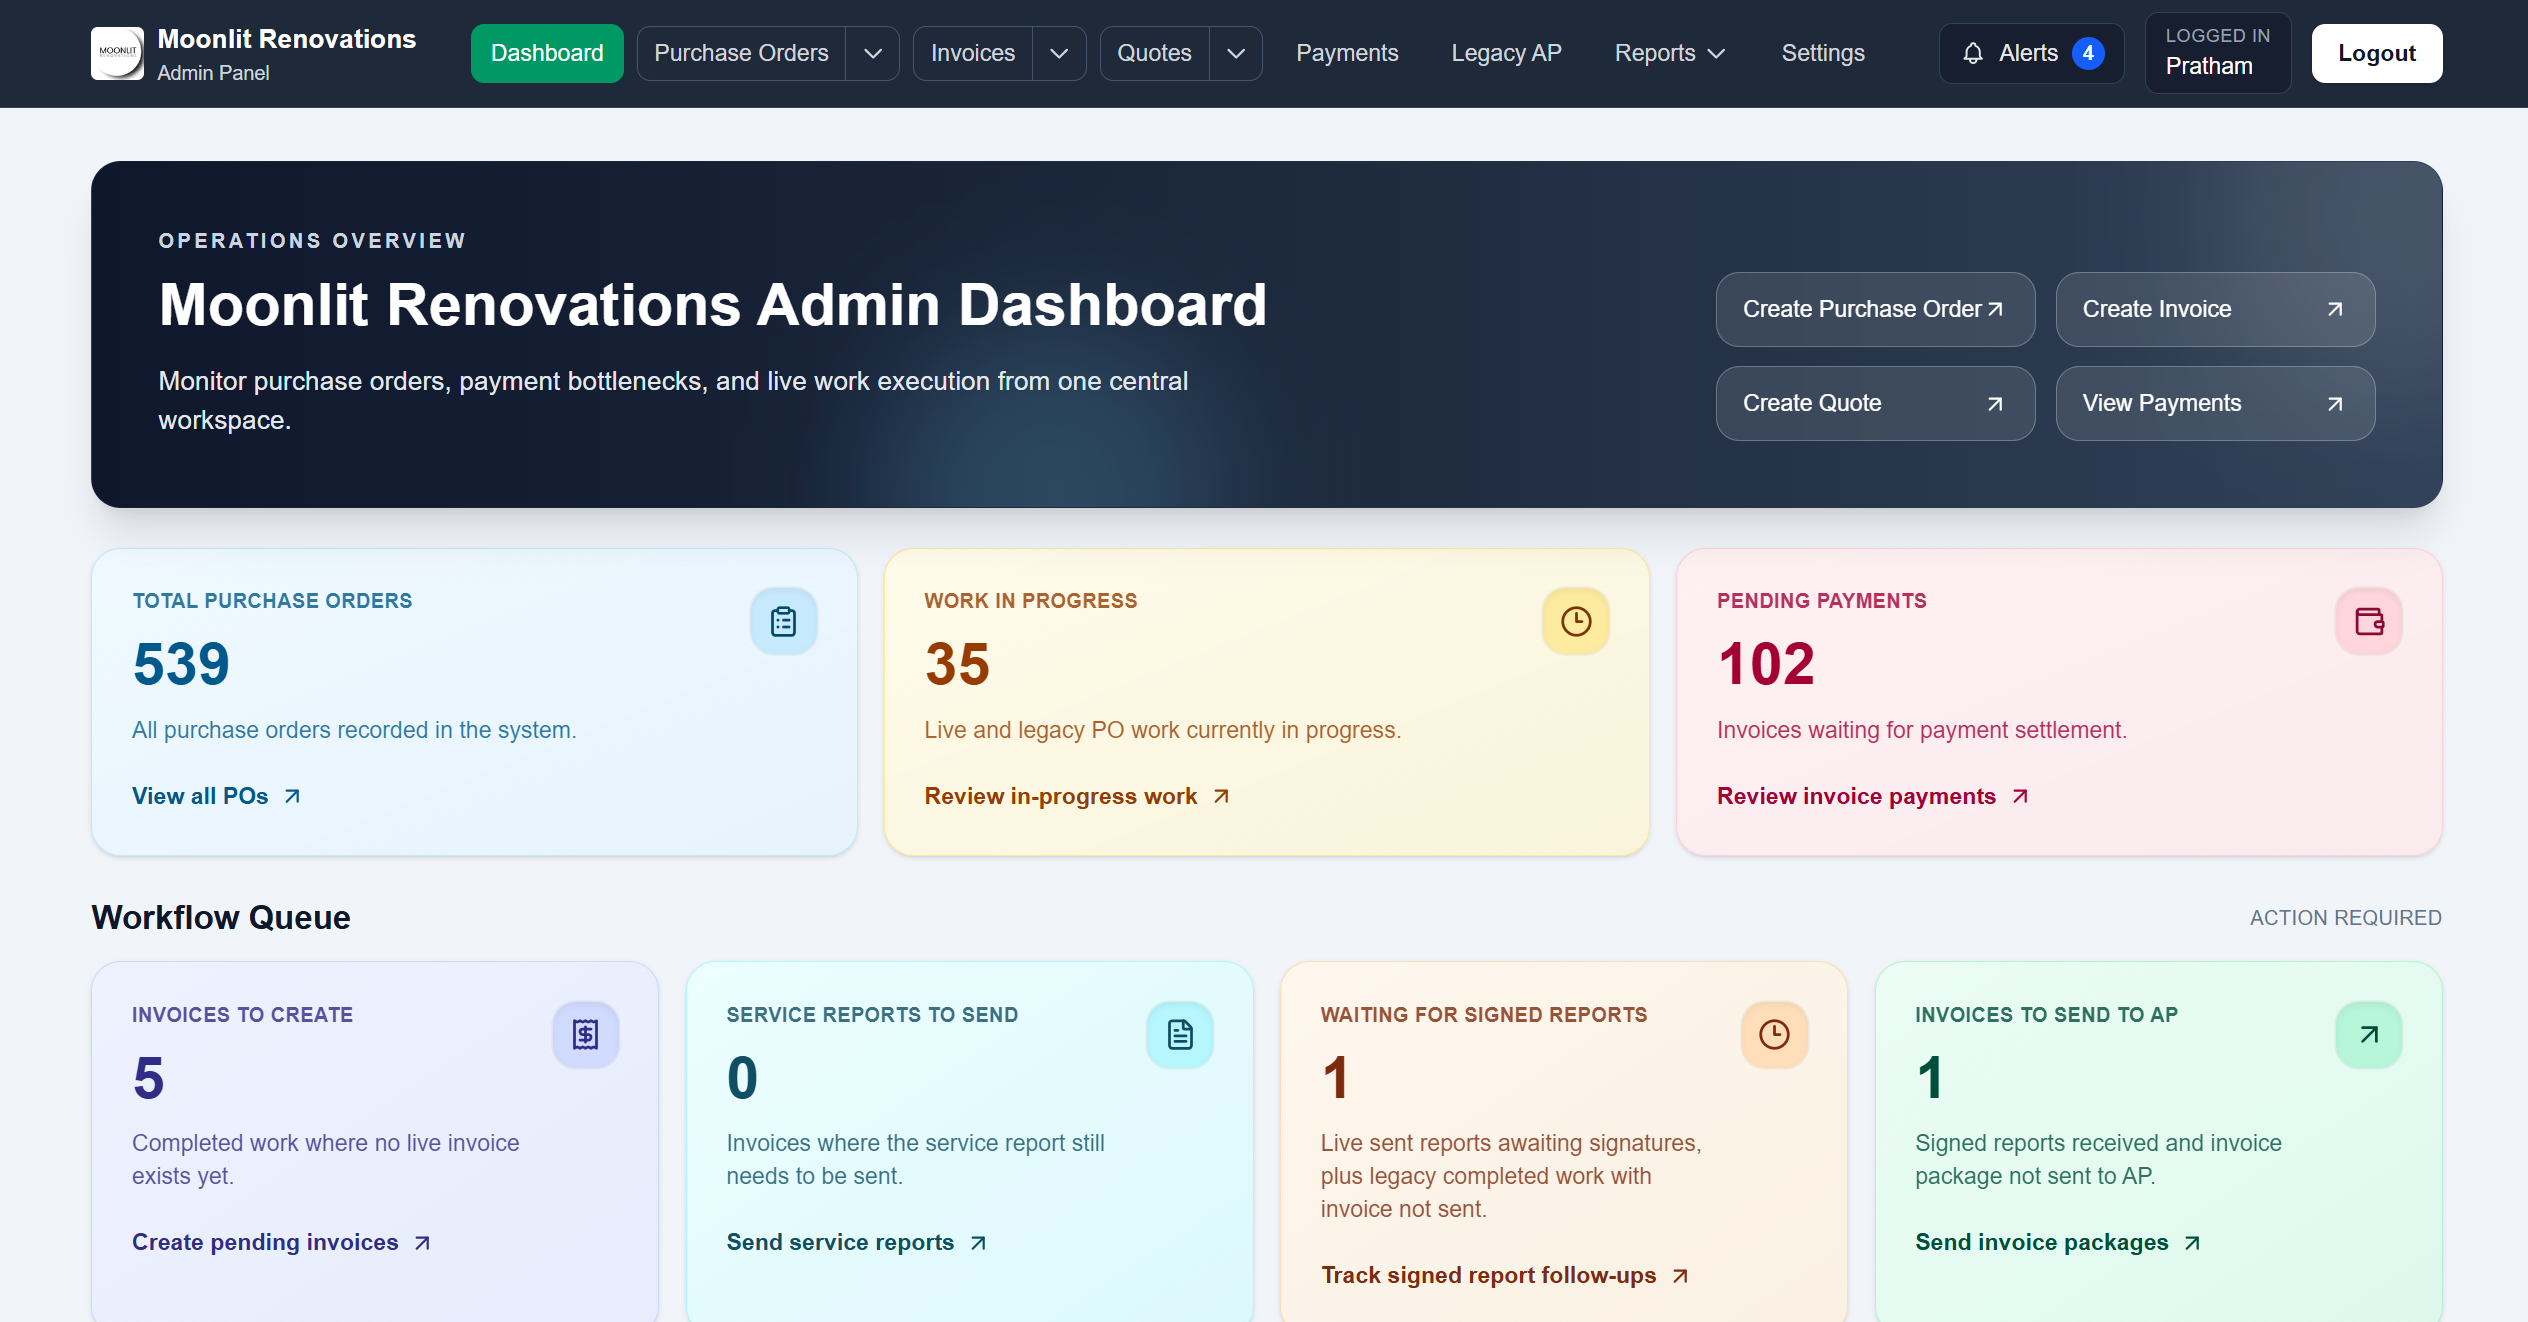The height and width of the screenshot is (1322, 2528).
Task: Follow the View all POs link
Action: point(216,796)
